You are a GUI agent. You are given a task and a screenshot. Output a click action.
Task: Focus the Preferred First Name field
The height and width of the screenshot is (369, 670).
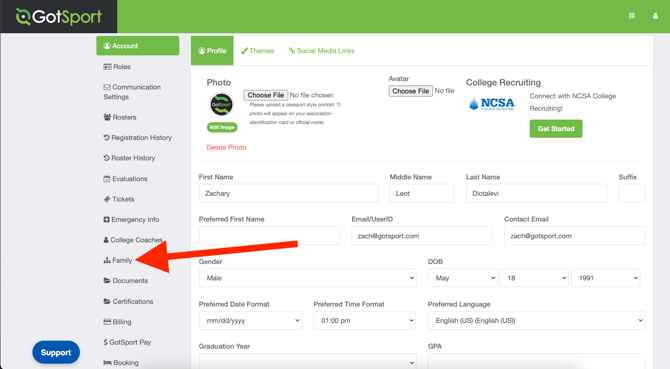(x=269, y=236)
